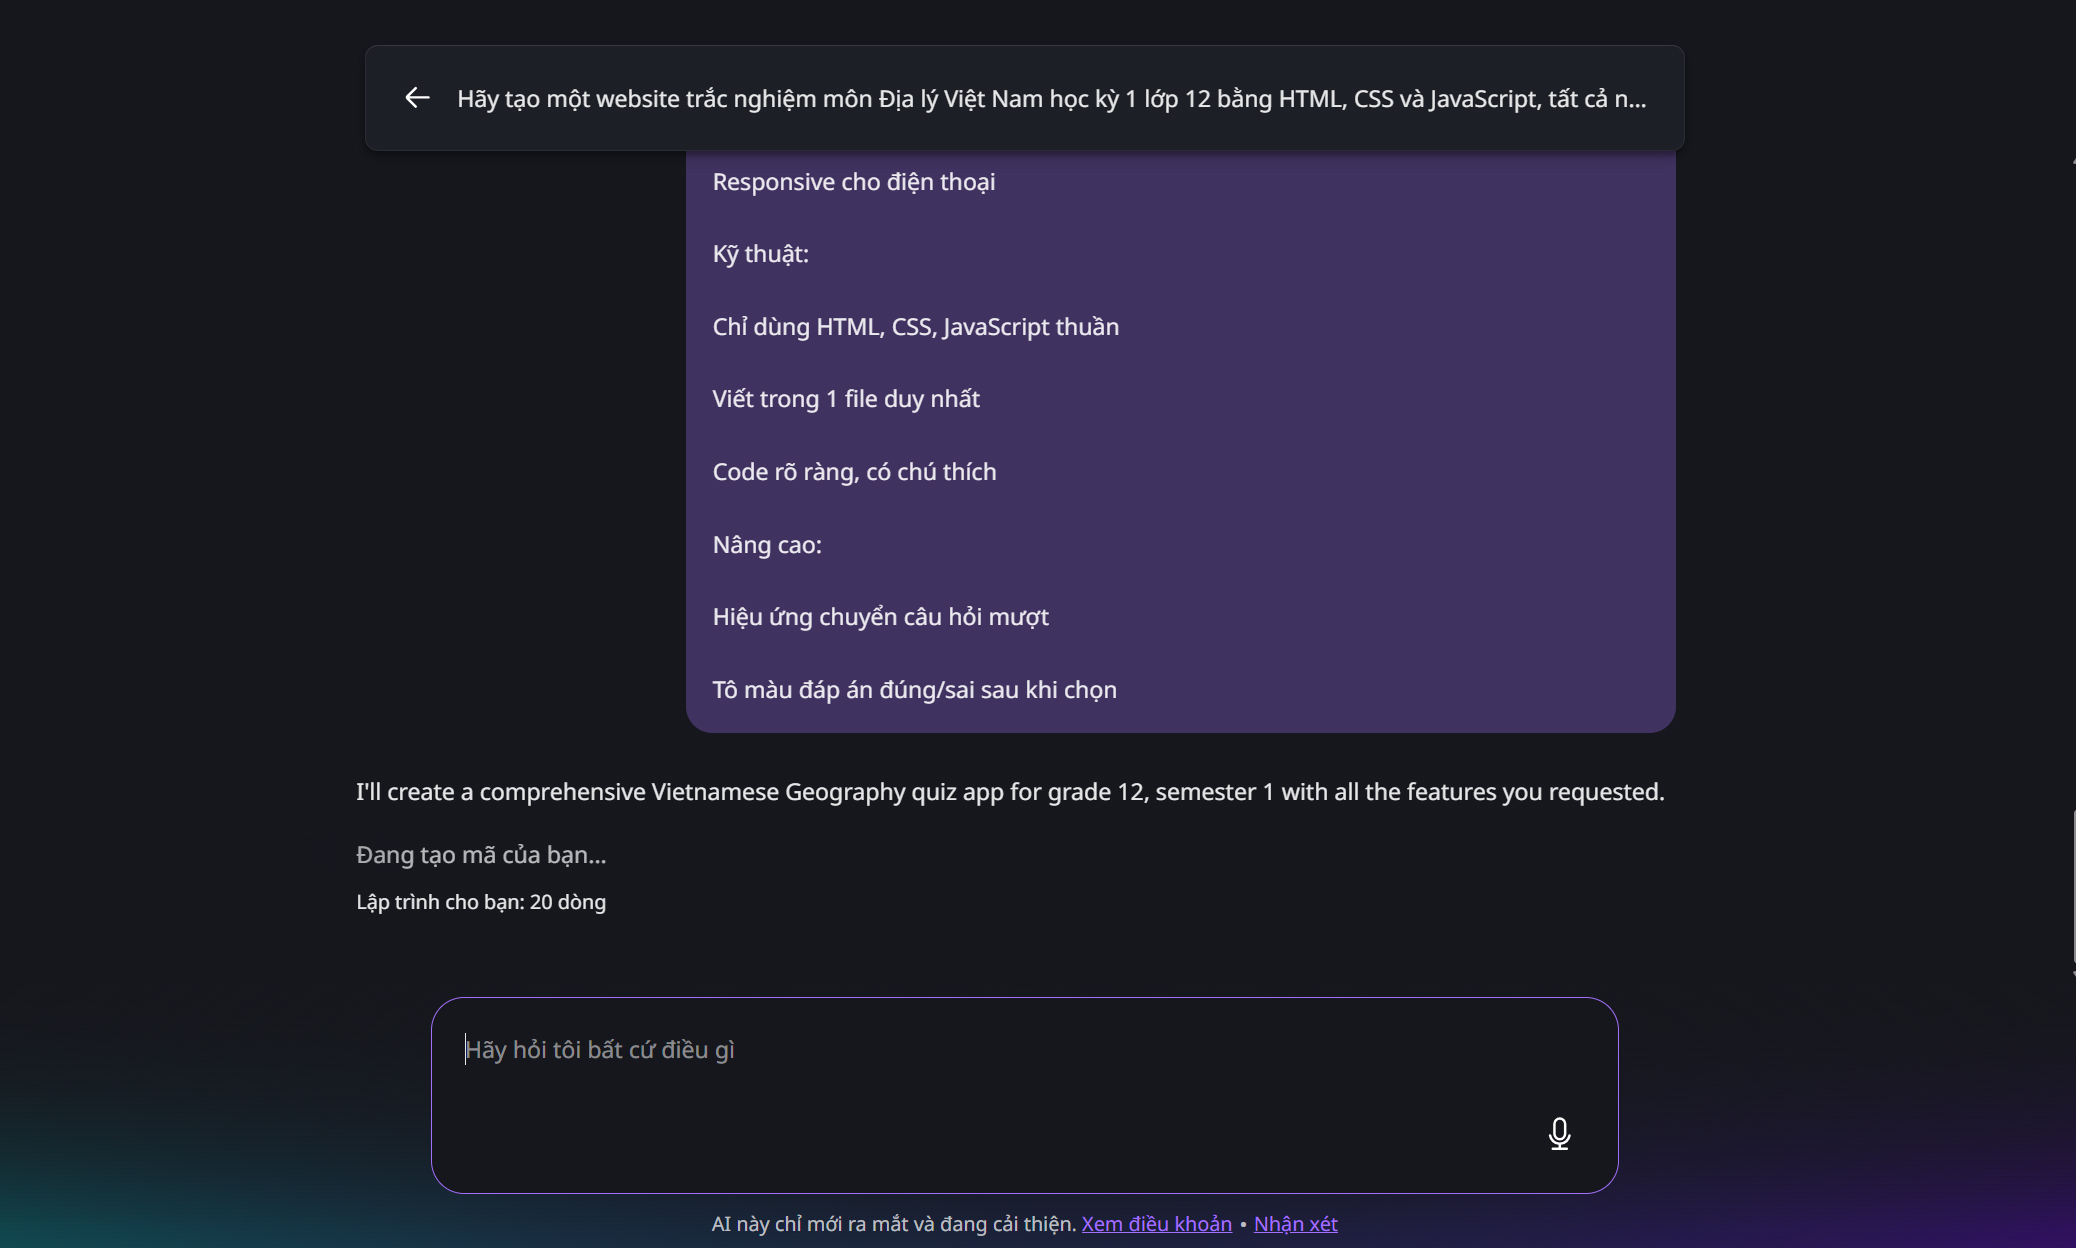The image size is (2076, 1248).
Task: Click the scrollbar down arrow
Action: tap(2072, 973)
